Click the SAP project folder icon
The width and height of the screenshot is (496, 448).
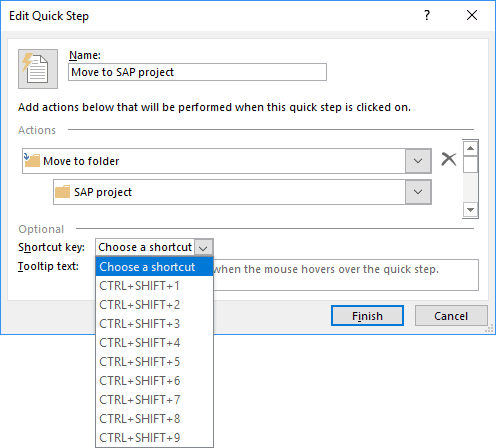pyautogui.click(x=62, y=192)
